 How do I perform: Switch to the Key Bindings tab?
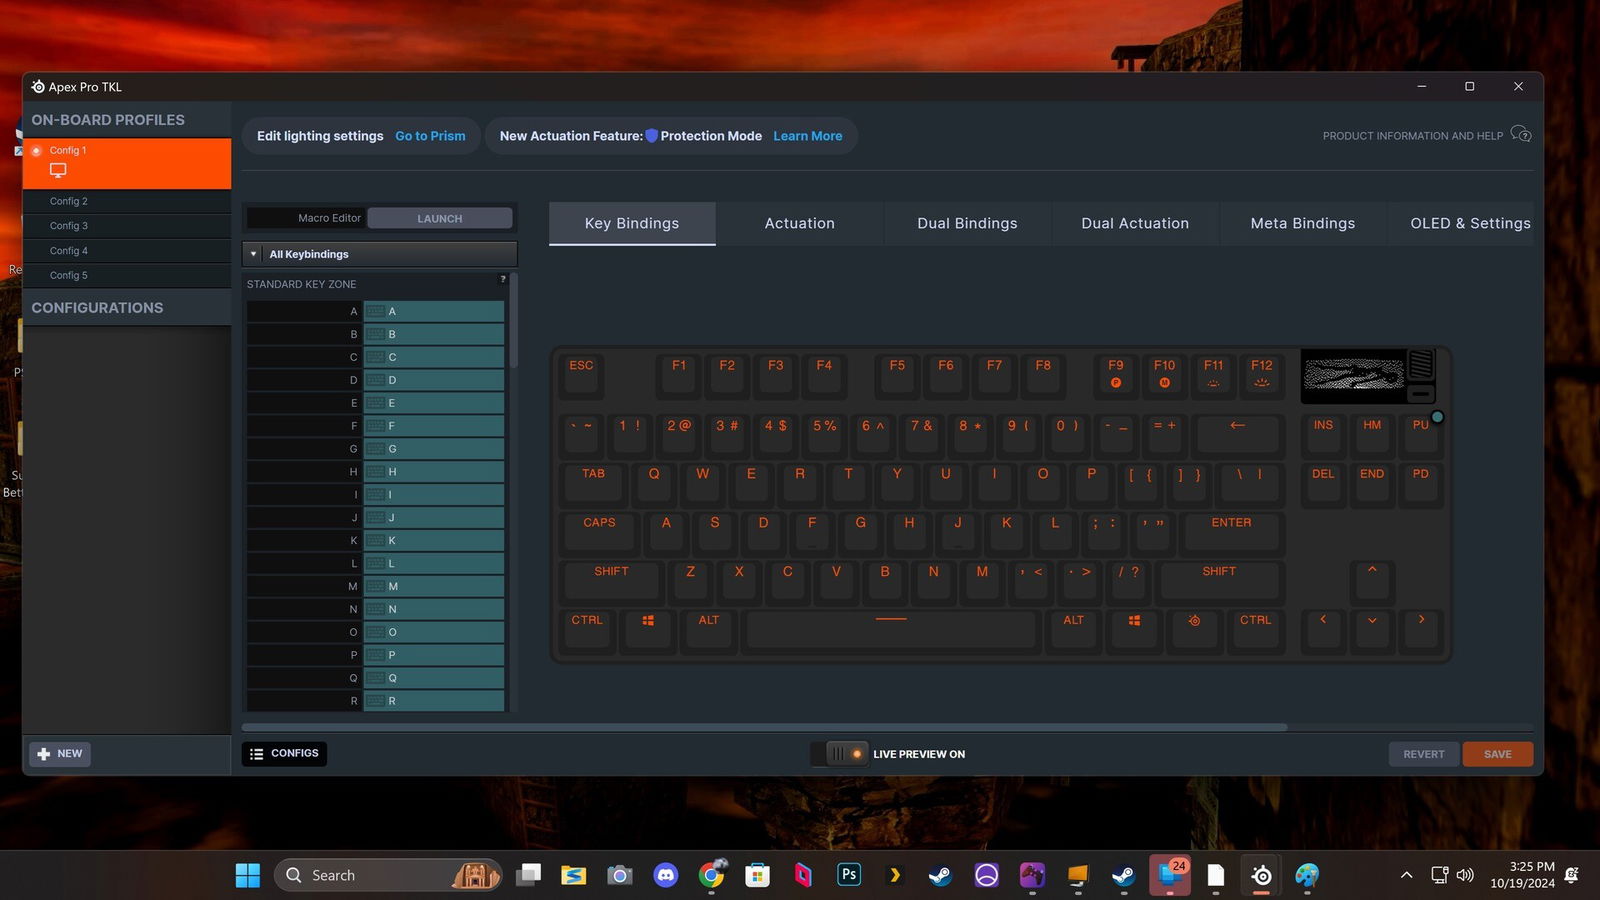click(x=632, y=223)
